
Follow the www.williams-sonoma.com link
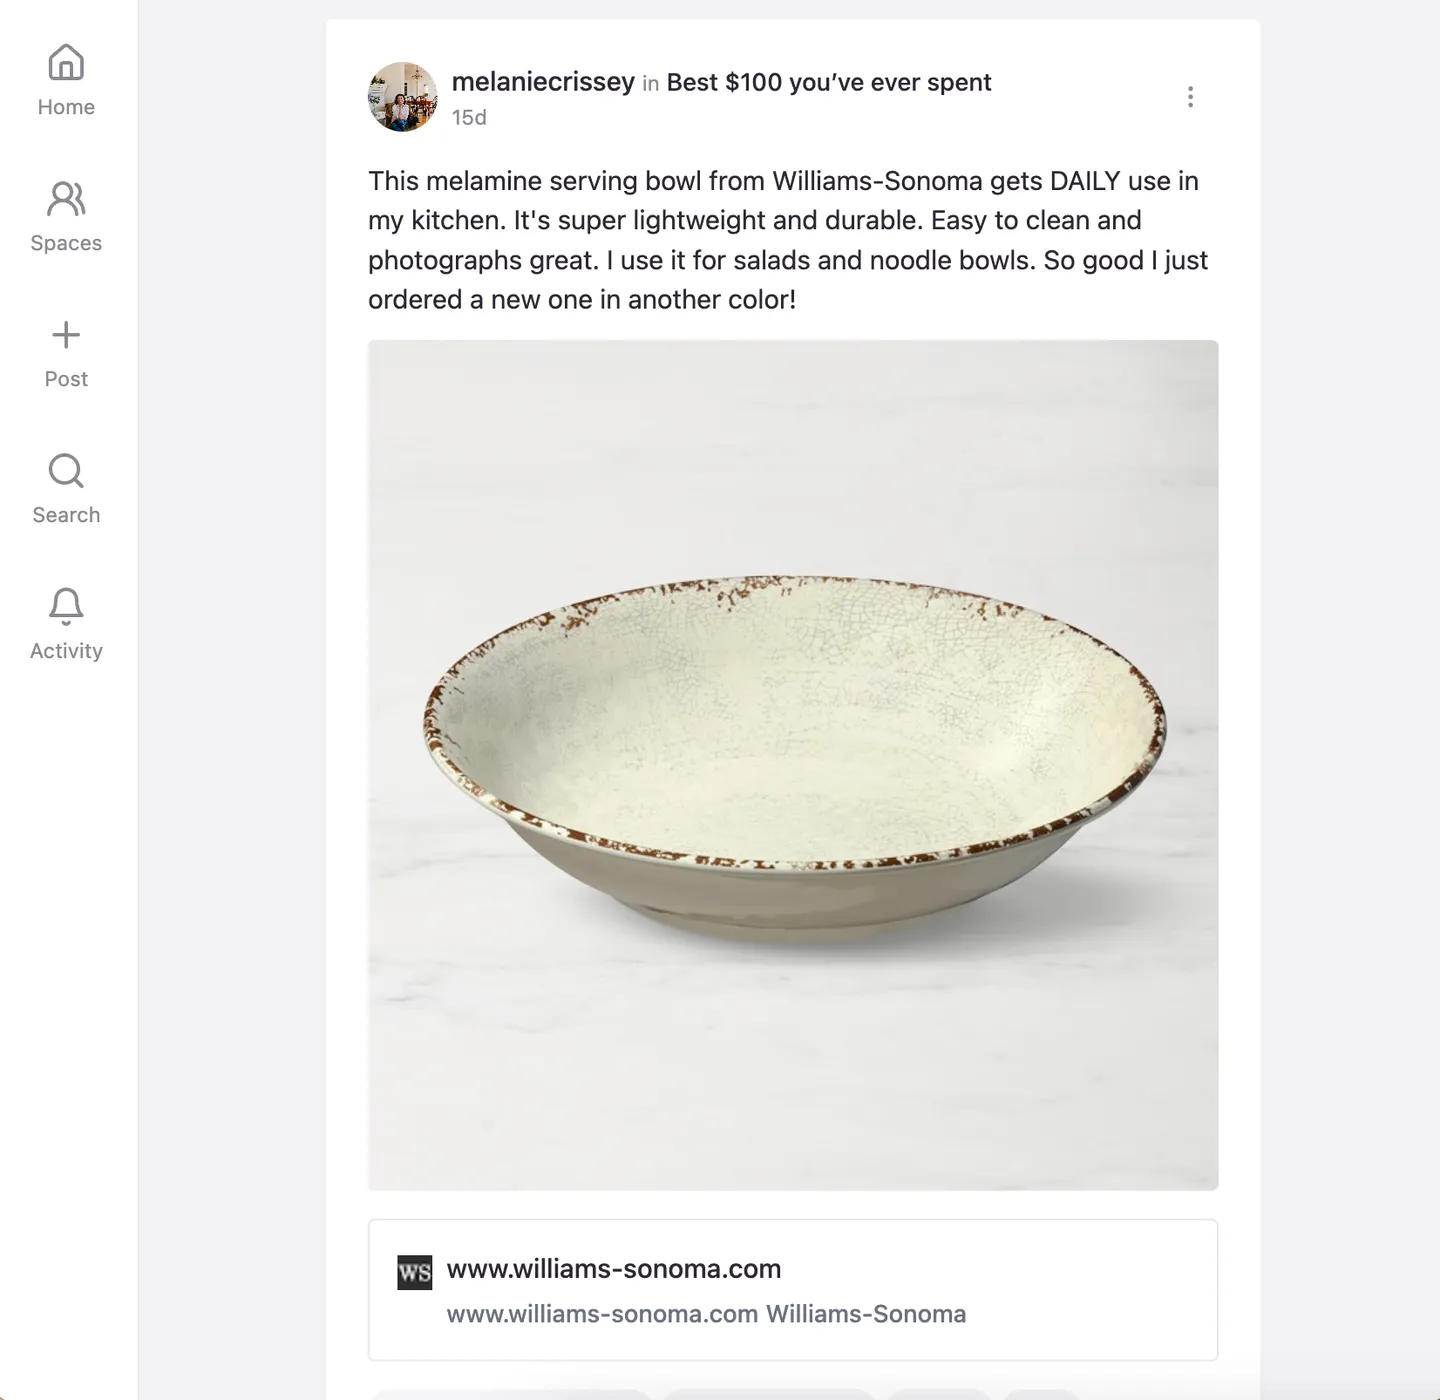[x=614, y=1269]
